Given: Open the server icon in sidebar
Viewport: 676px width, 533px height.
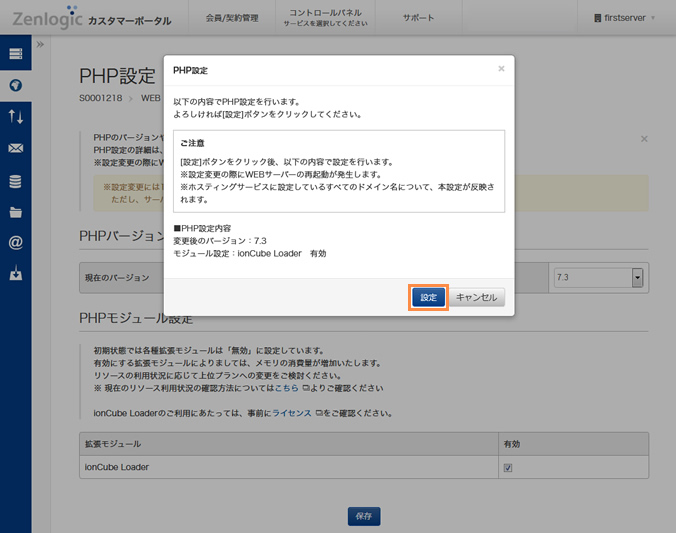Looking at the screenshot, I should pos(15,53).
